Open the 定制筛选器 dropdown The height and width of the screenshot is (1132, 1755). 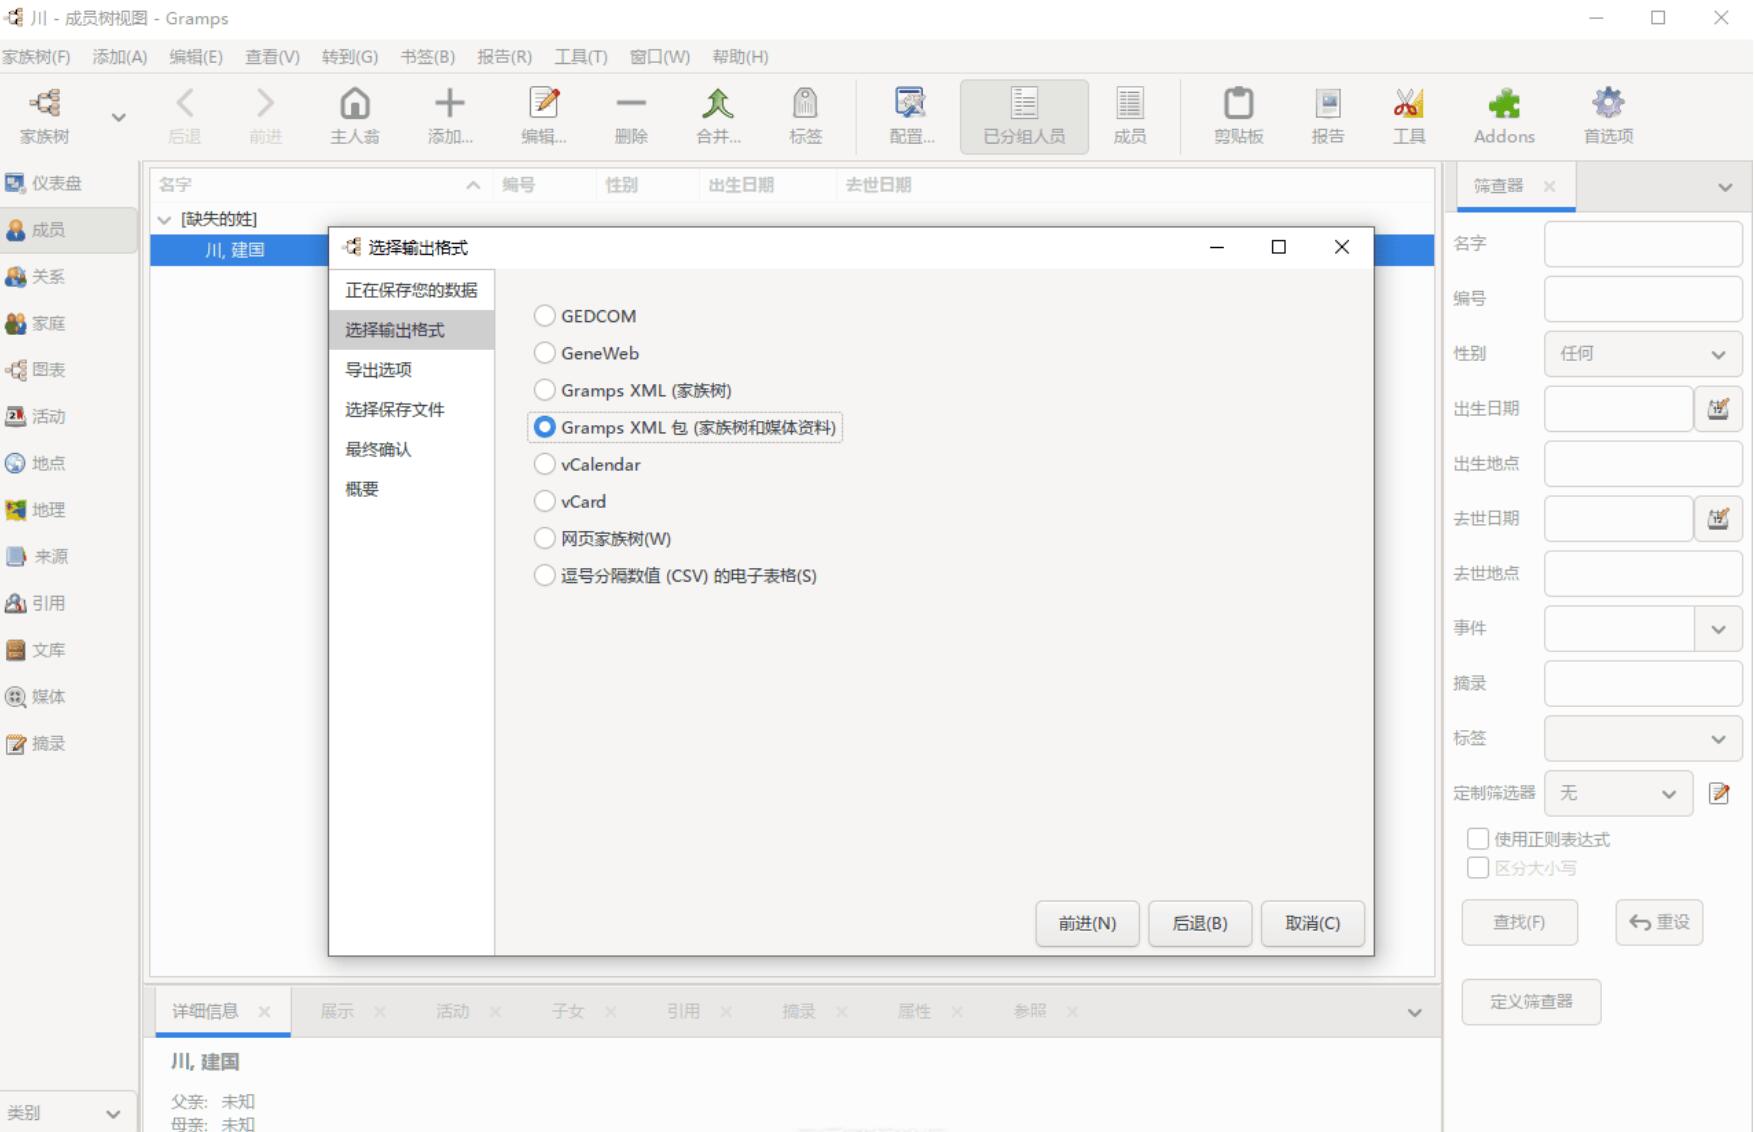coord(1618,793)
